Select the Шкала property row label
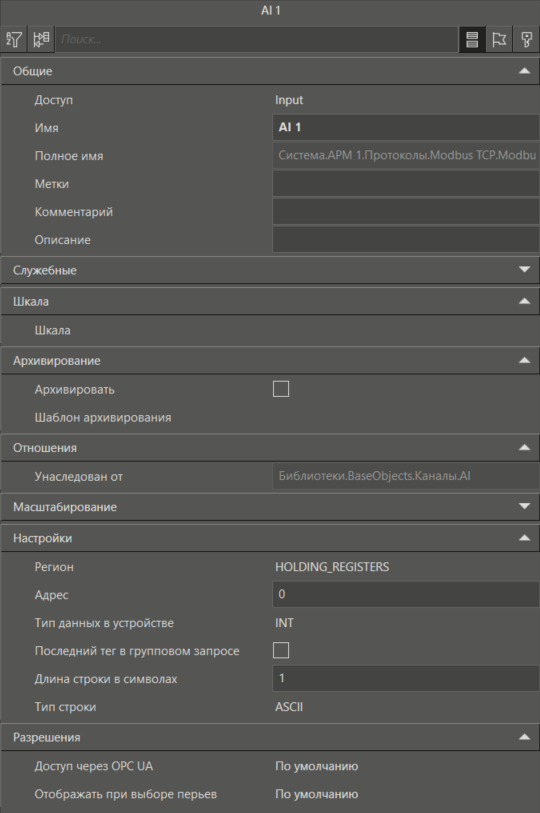The image size is (540, 813). click(52, 330)
